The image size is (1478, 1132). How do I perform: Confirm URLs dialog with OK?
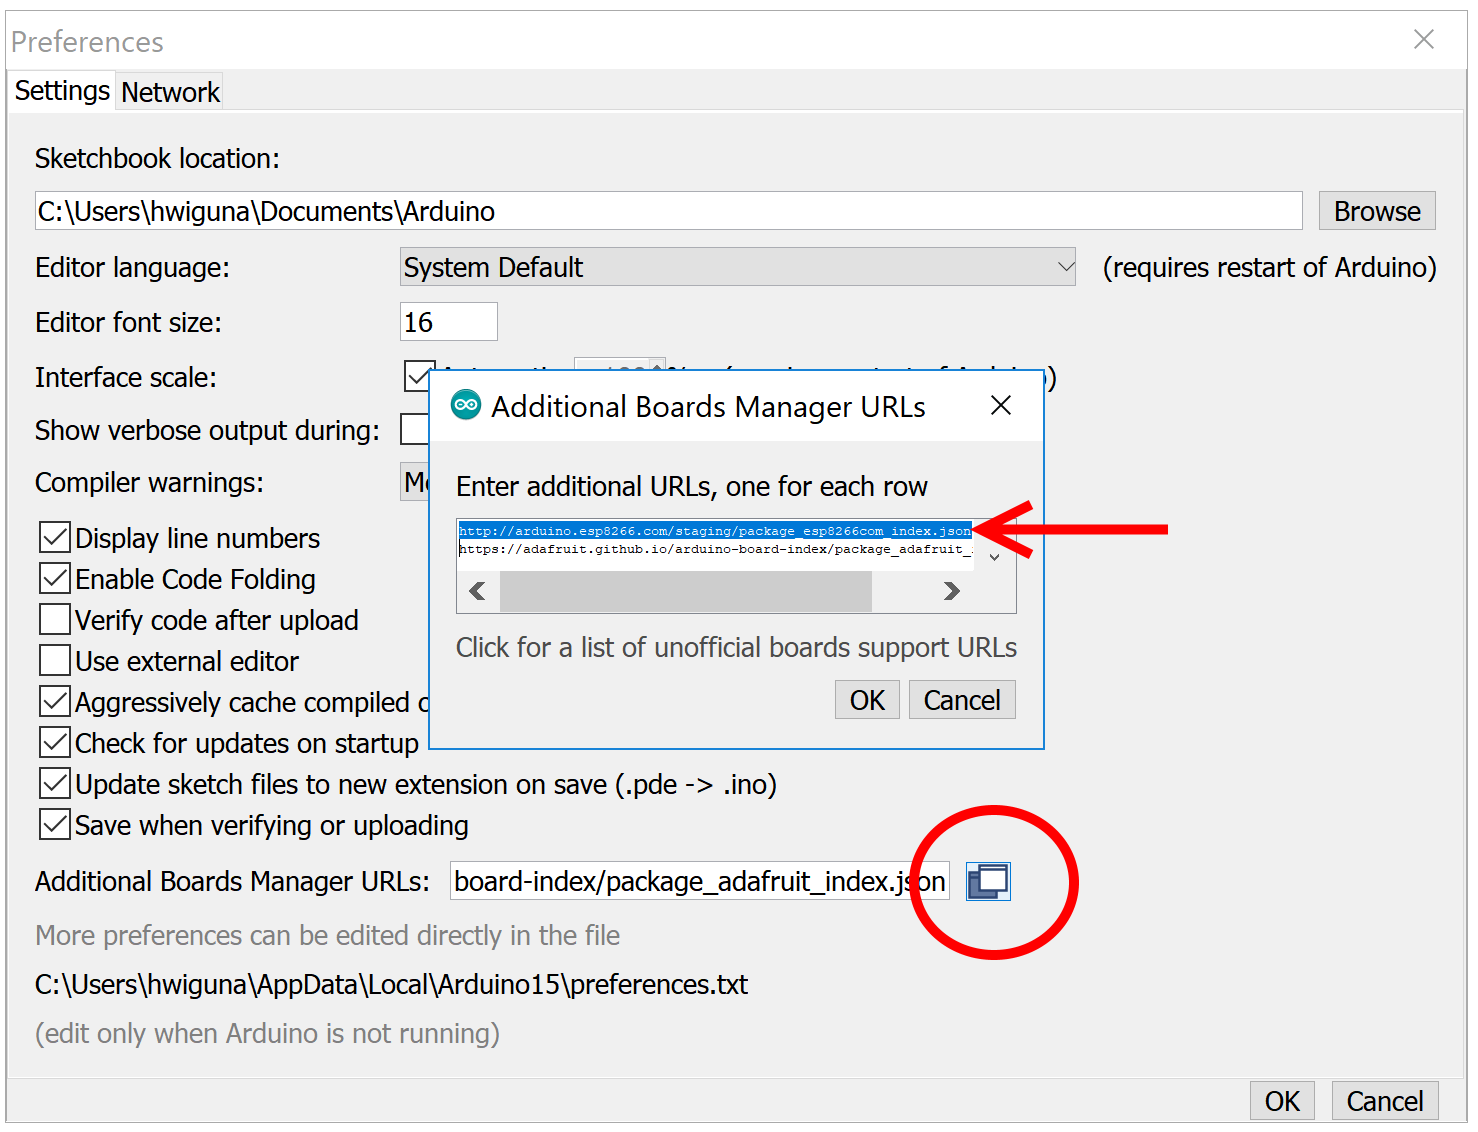coord(867,700)
